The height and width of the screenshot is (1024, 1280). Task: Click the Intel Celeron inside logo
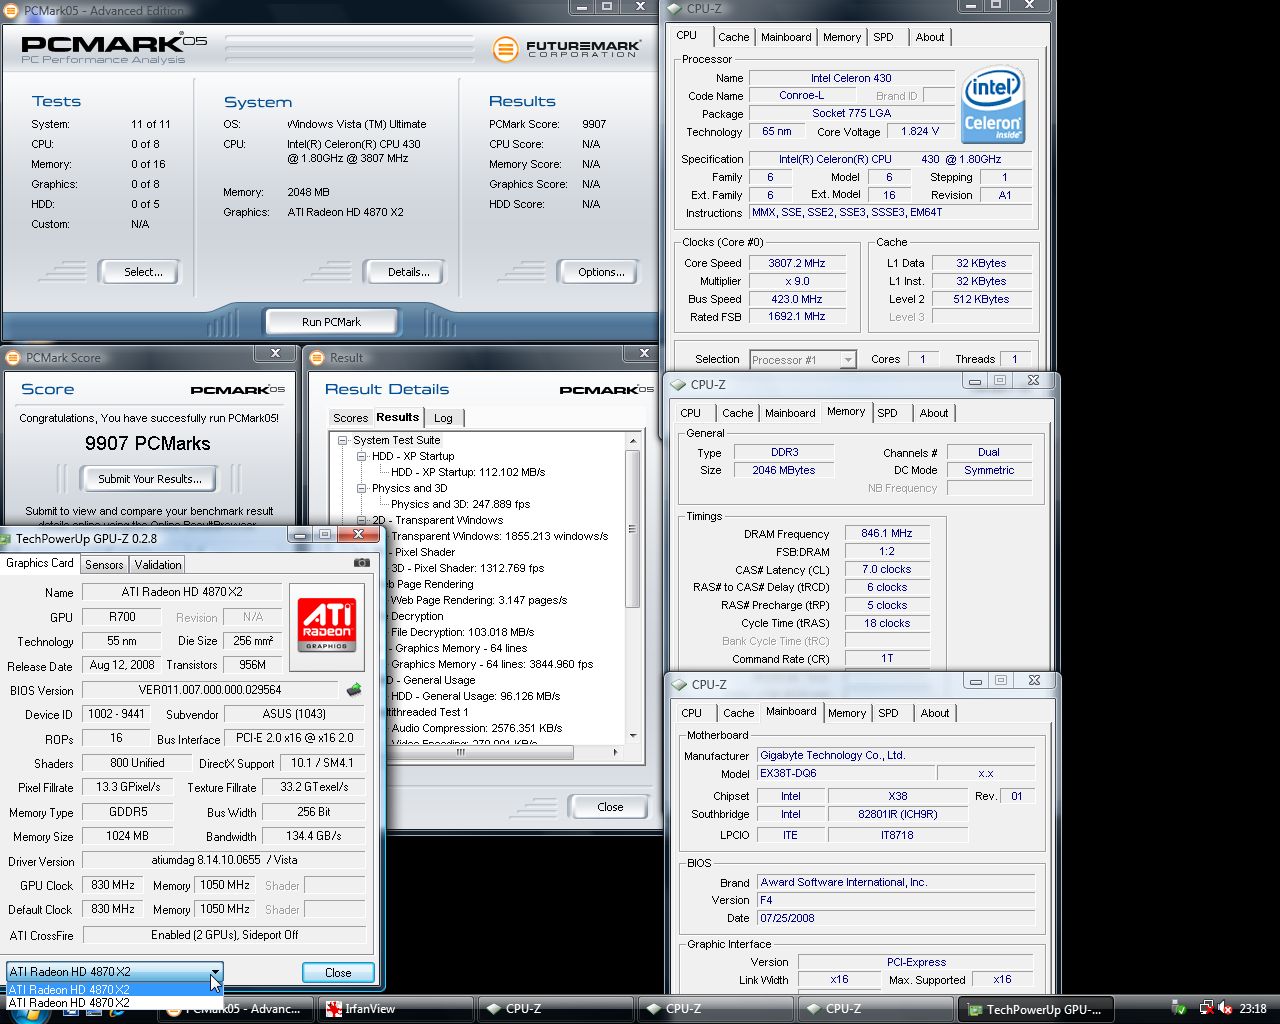[993, 105]
